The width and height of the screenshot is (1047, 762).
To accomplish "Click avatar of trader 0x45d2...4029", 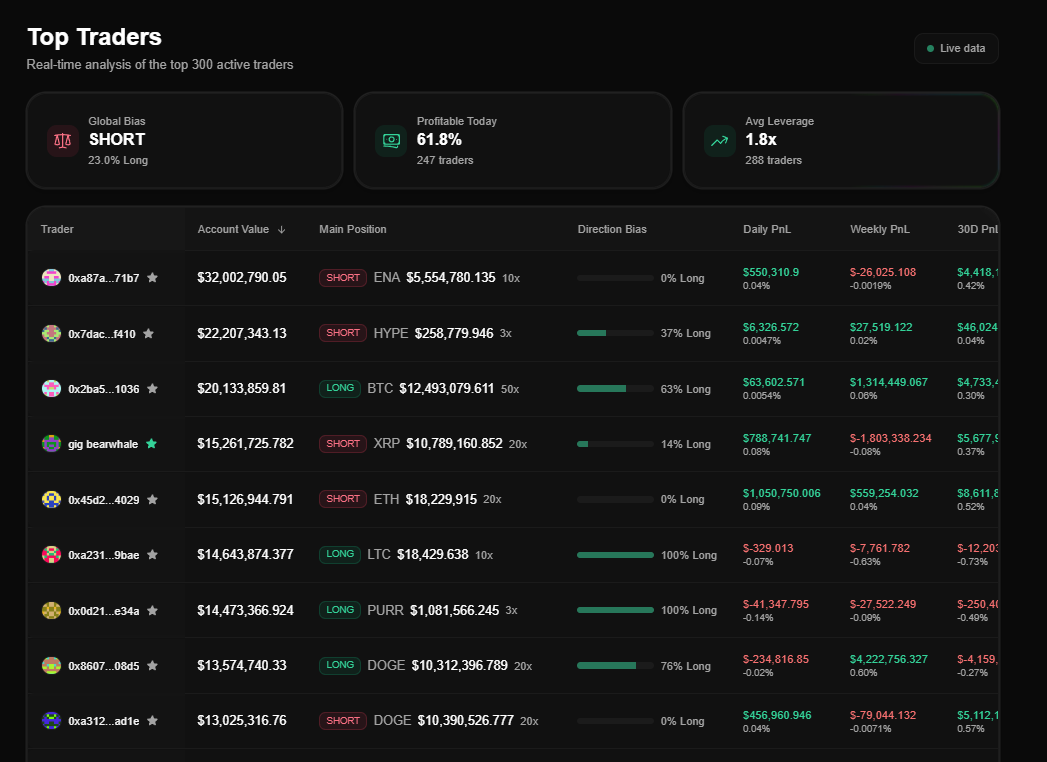I will pyautogui.click(x=51, y=499).
